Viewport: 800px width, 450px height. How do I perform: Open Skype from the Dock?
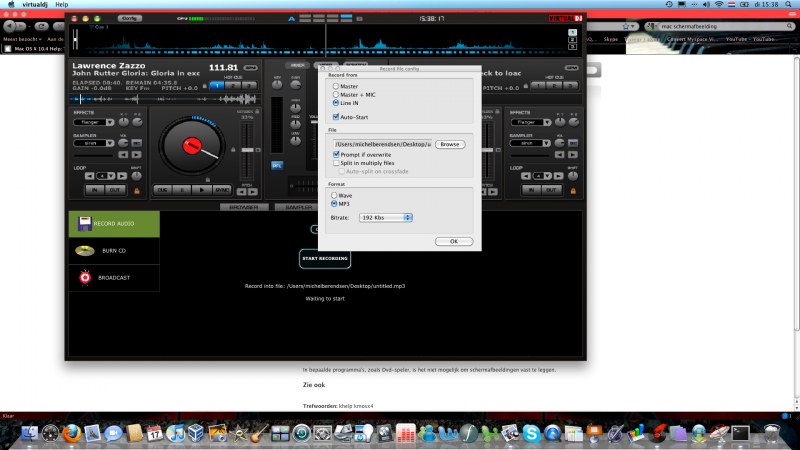pyautogui.click(x=531, y=434)
